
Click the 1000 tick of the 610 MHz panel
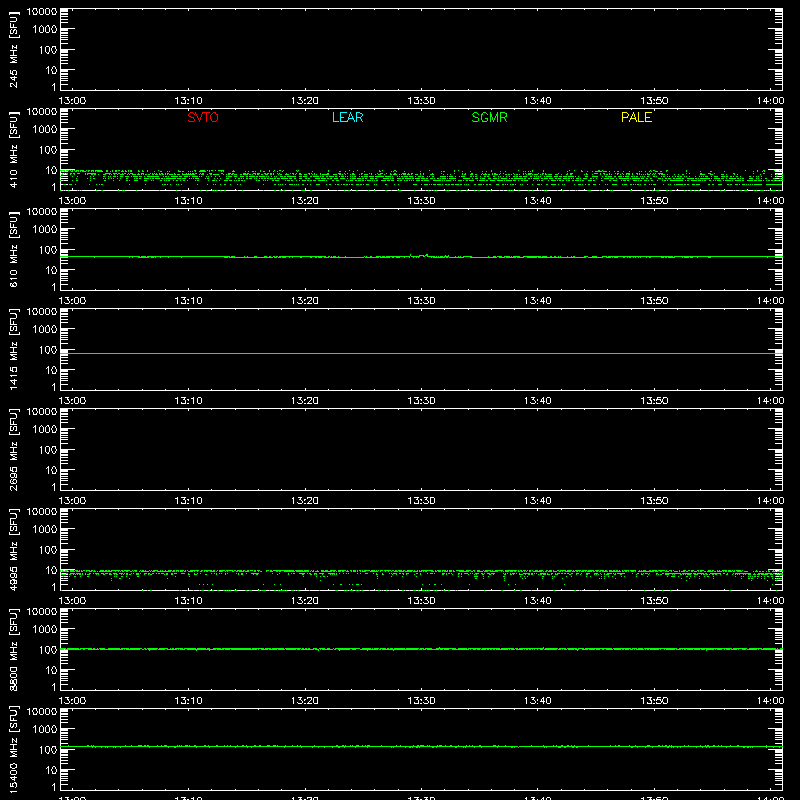point(45,230)
